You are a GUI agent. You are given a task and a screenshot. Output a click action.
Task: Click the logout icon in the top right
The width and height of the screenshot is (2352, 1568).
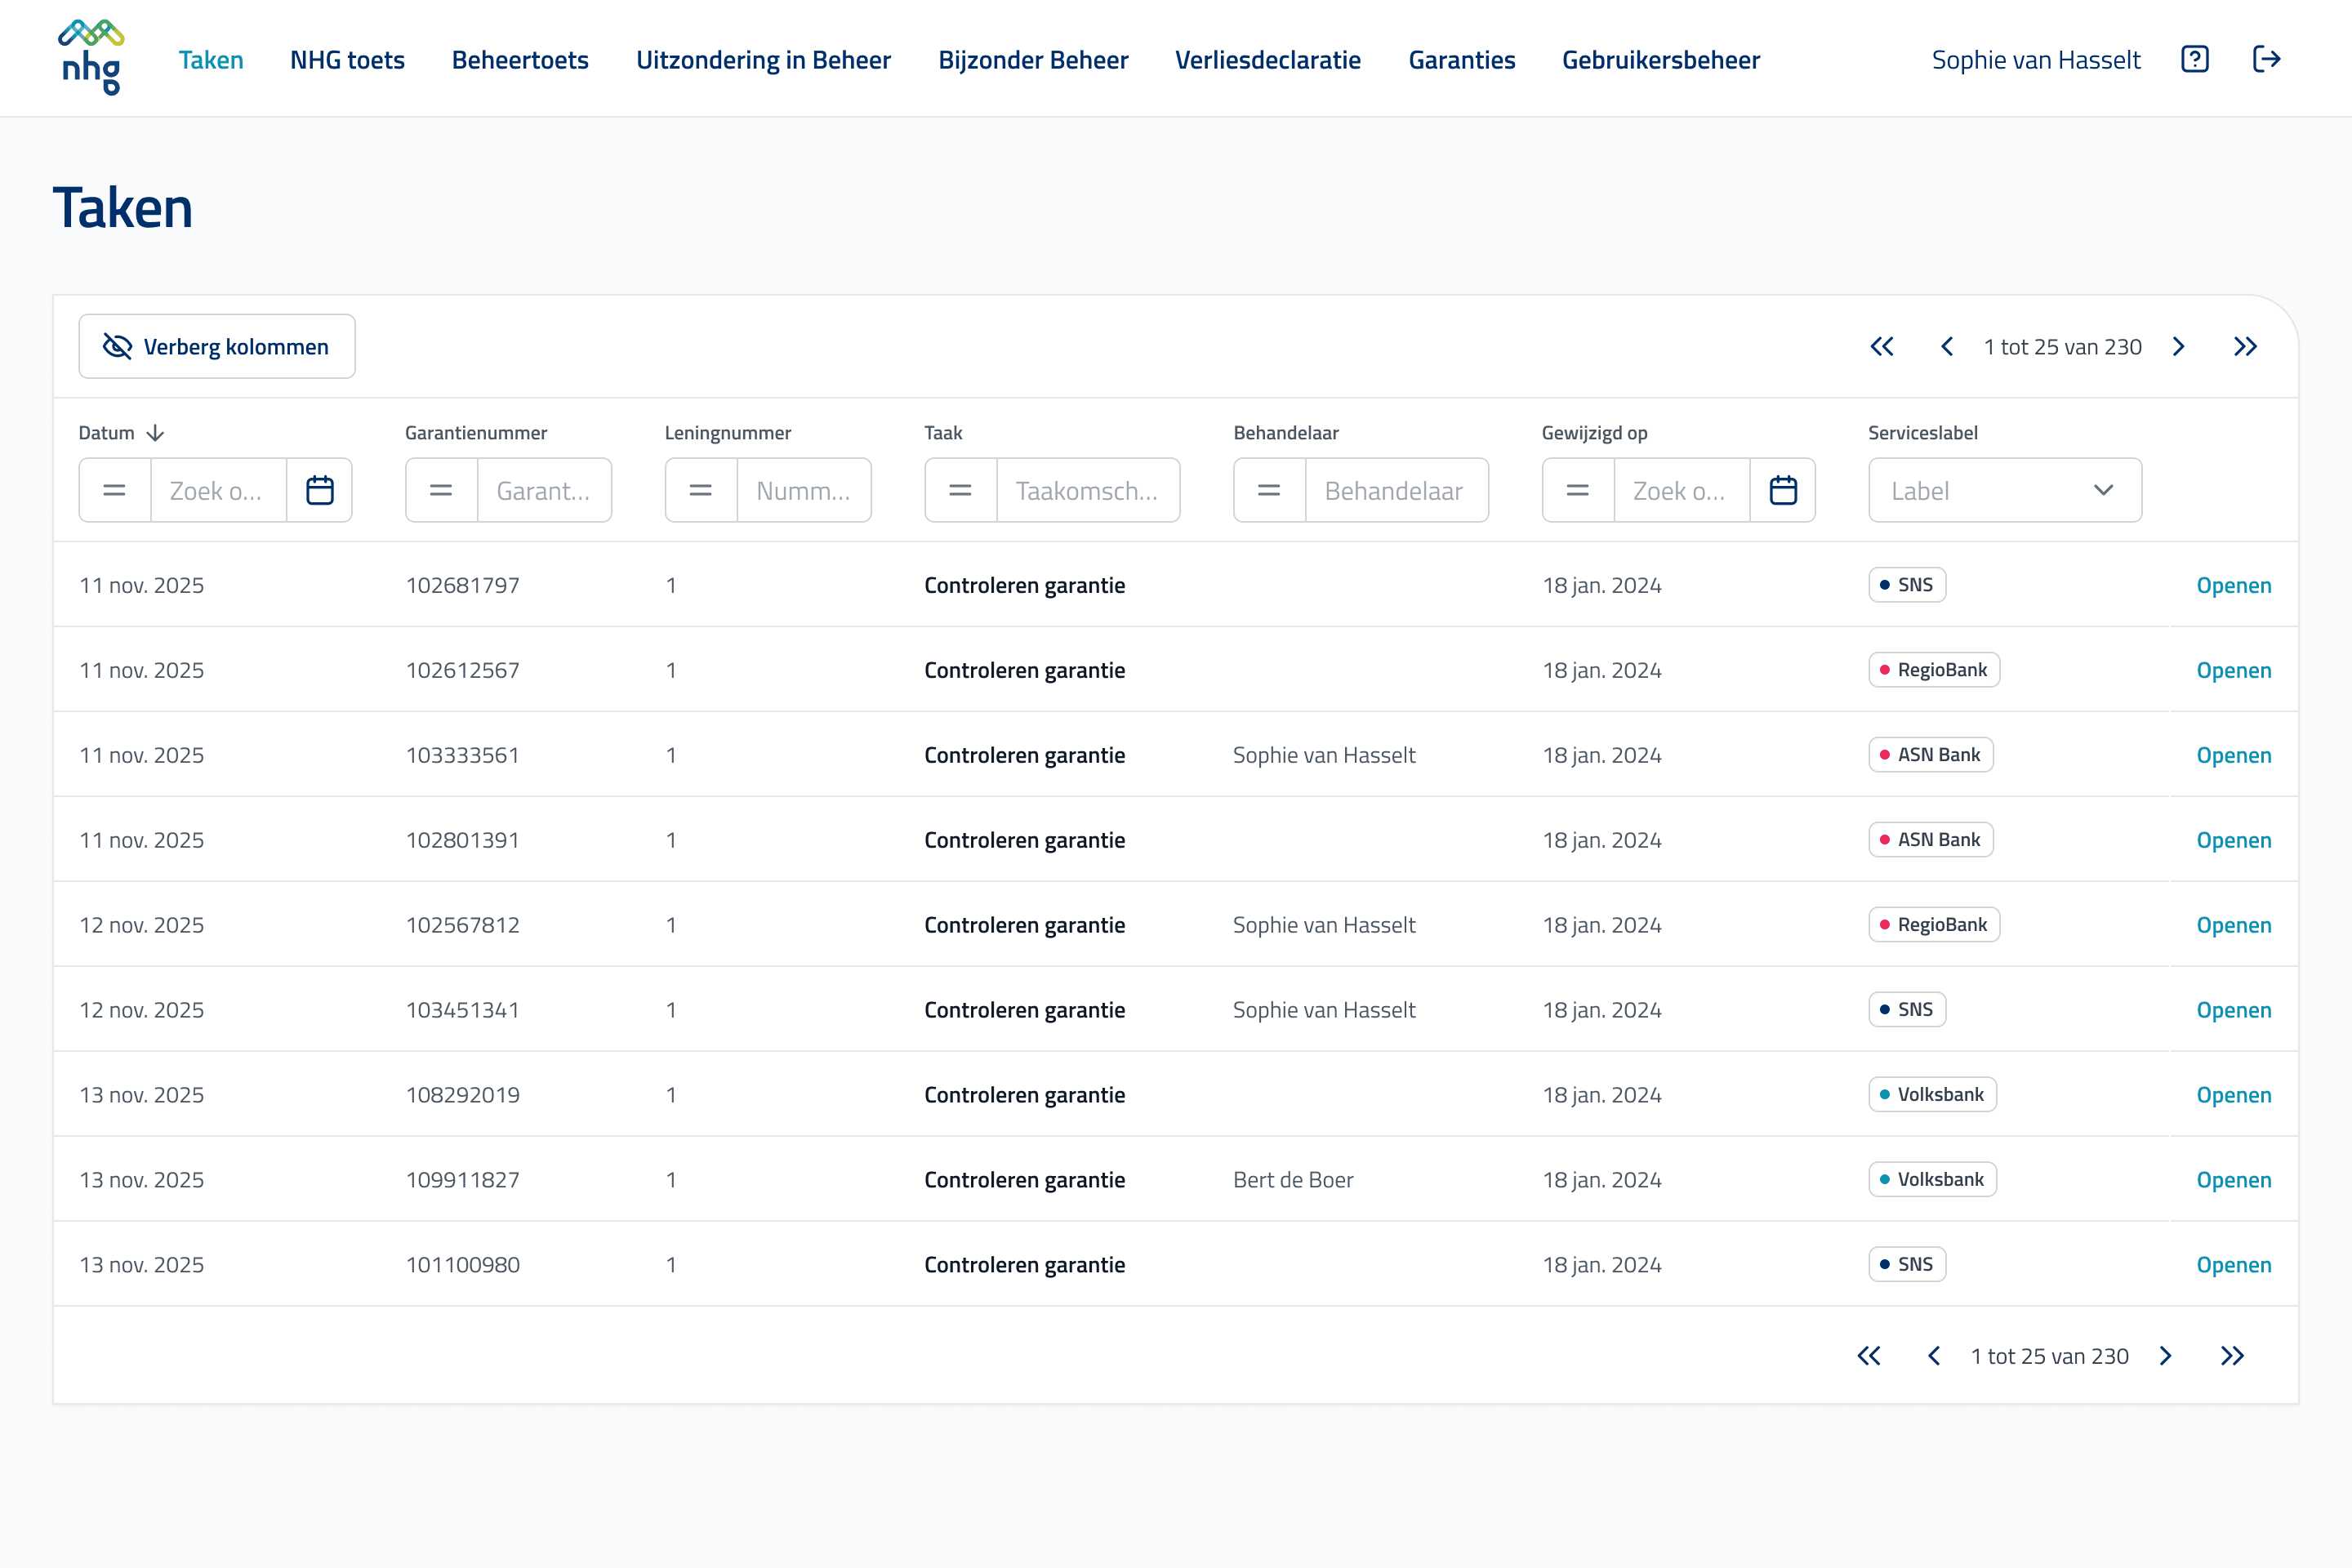pyautogui.click(x=2267, y=59)
